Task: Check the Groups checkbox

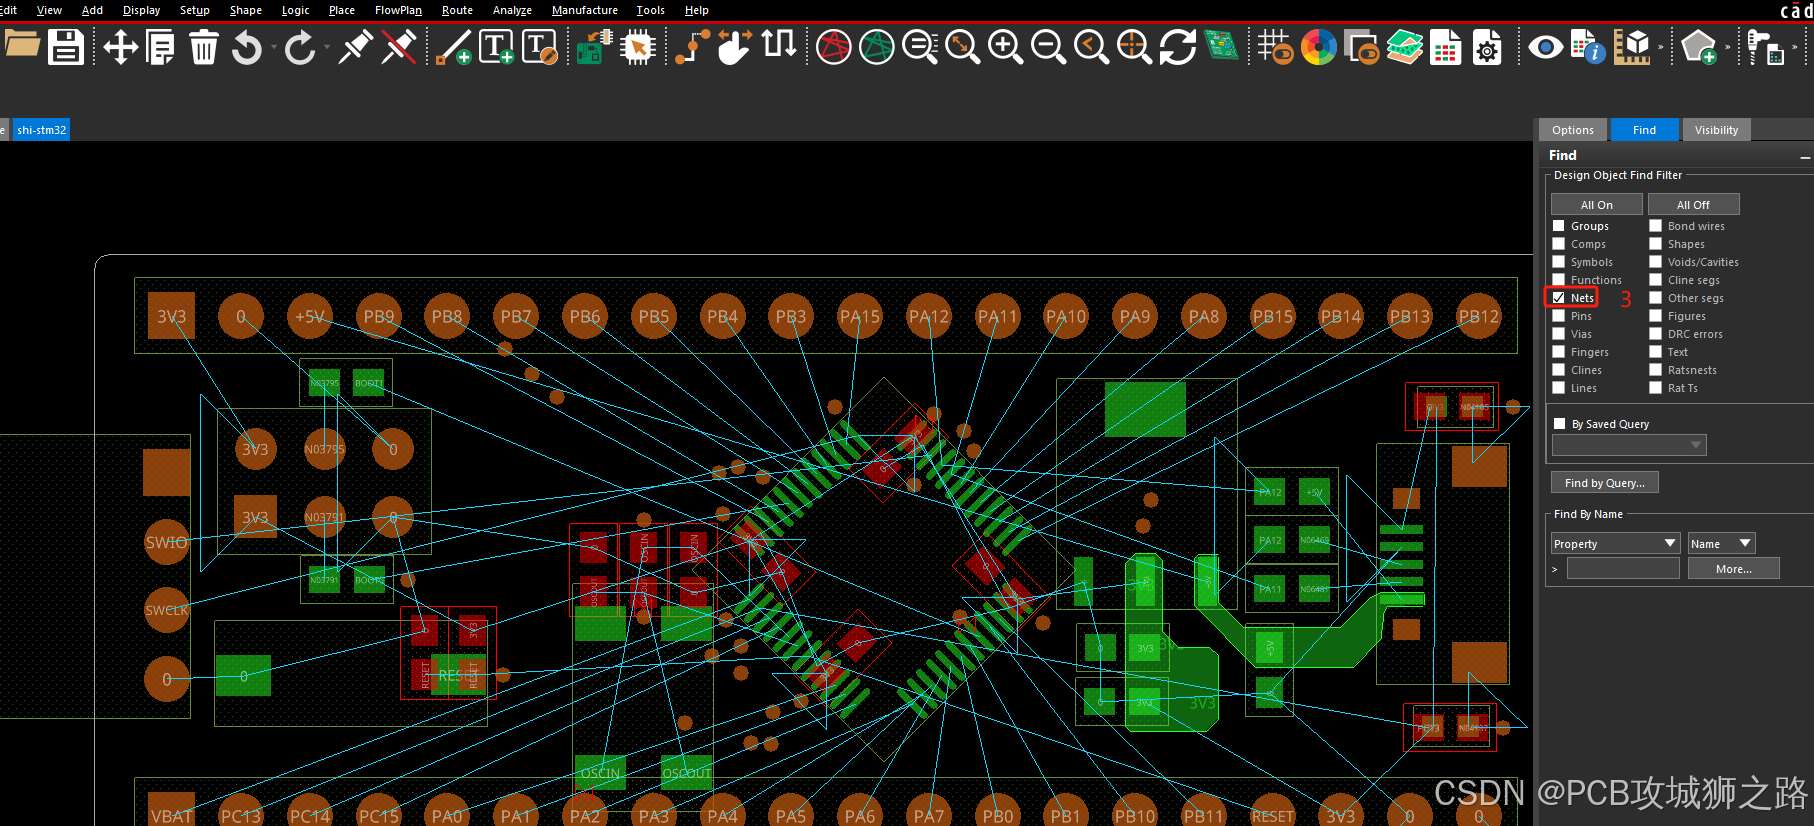Action: pos(1558,226)
